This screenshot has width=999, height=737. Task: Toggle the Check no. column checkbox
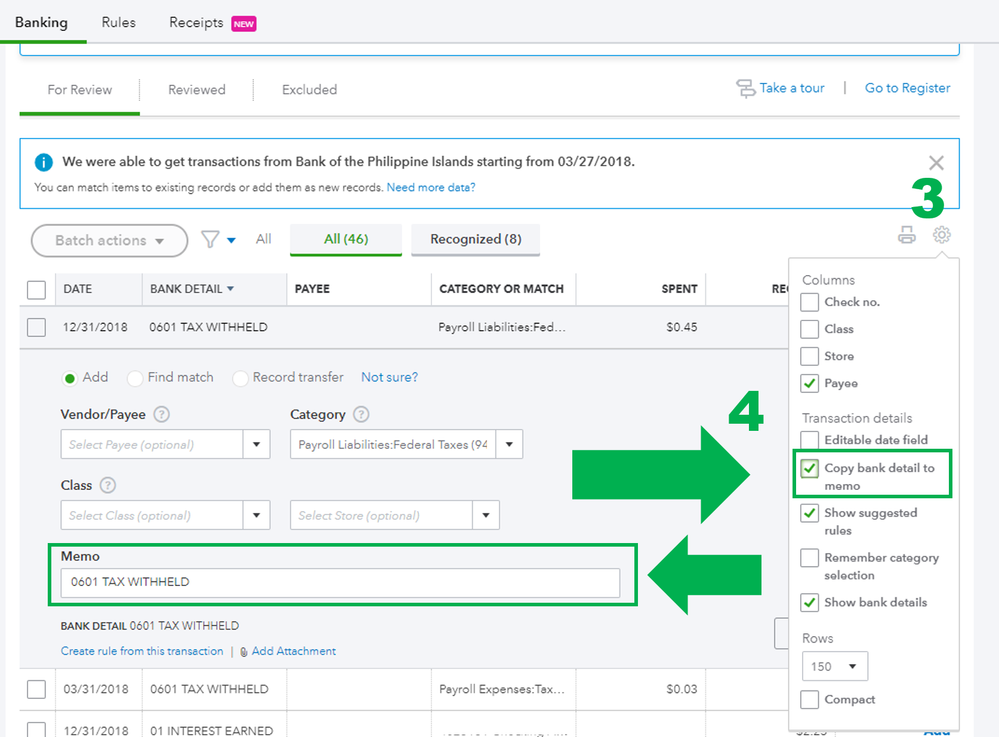point(809,302)
